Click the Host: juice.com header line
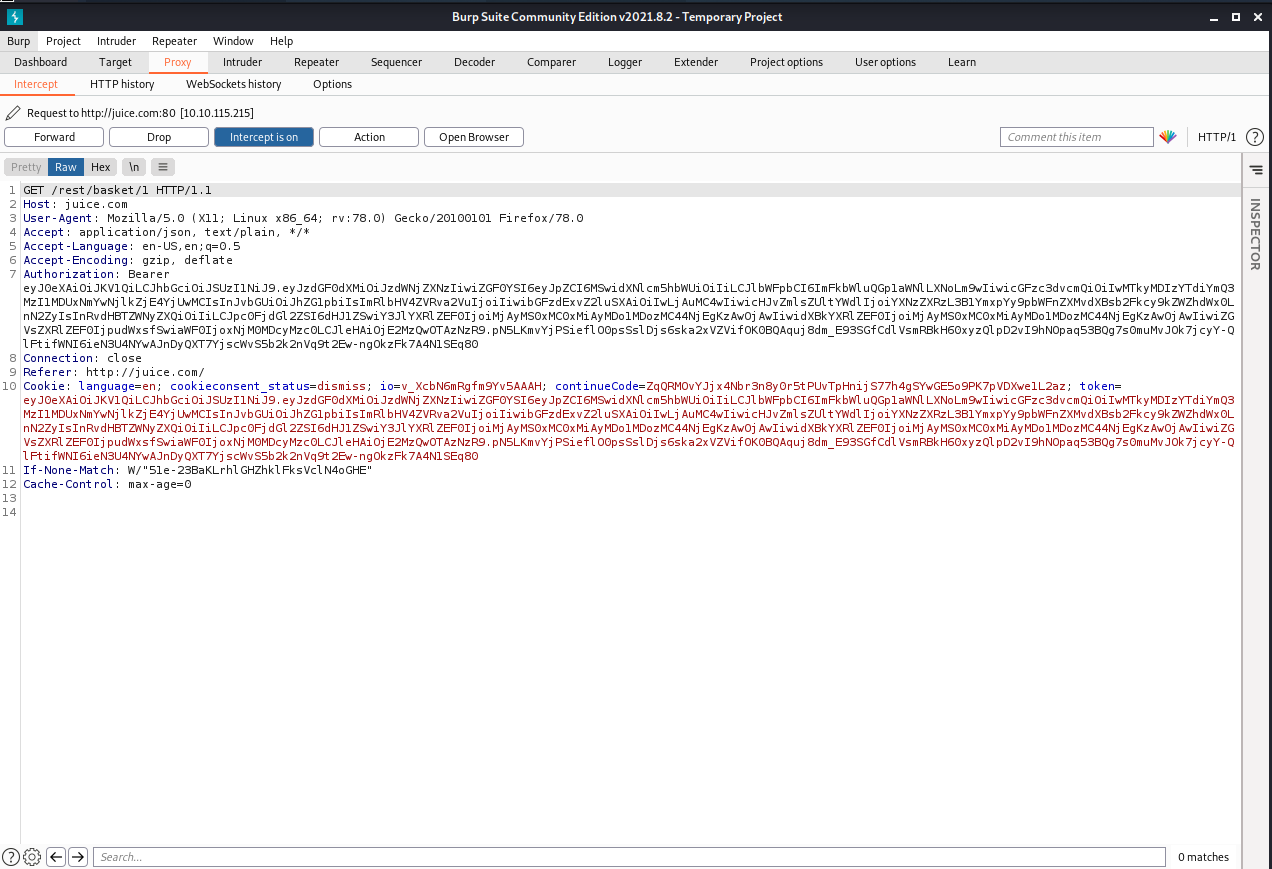This screenshot has height=869, width=1272. (x=76, y=204)
